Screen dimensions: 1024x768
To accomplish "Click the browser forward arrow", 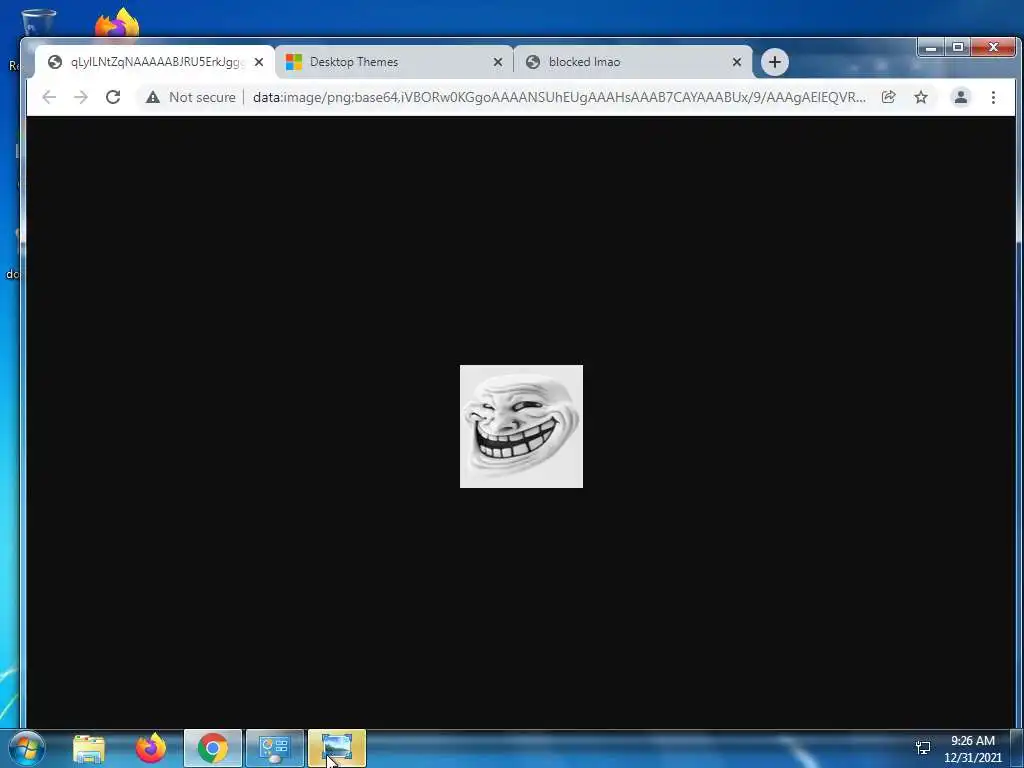I will pos(81,97).
